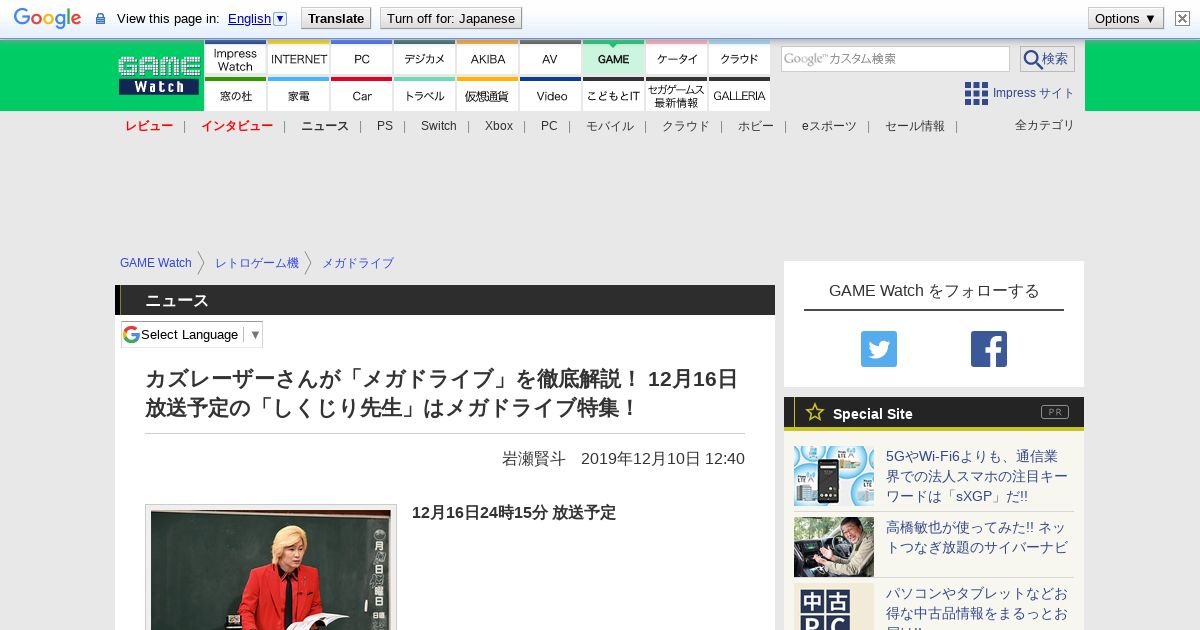Image resolution: width=1200 pixels, height=630 pixels.
Task: Open the INTERNET tab
Action: [299, 59]
